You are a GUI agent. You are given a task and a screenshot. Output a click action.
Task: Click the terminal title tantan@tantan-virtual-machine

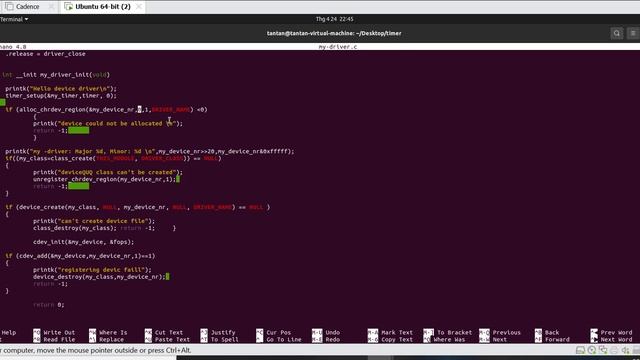[334, 33]
